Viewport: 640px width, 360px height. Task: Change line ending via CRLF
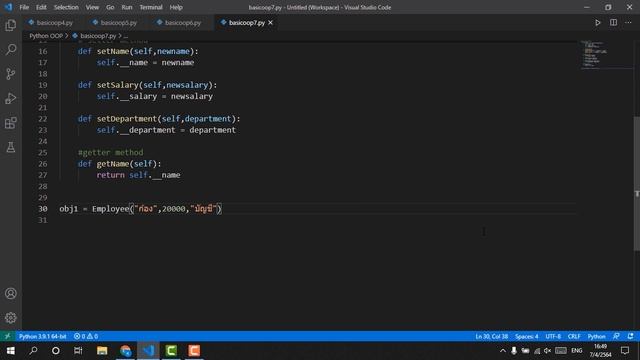pyautogui.click(x=574, y=336)
